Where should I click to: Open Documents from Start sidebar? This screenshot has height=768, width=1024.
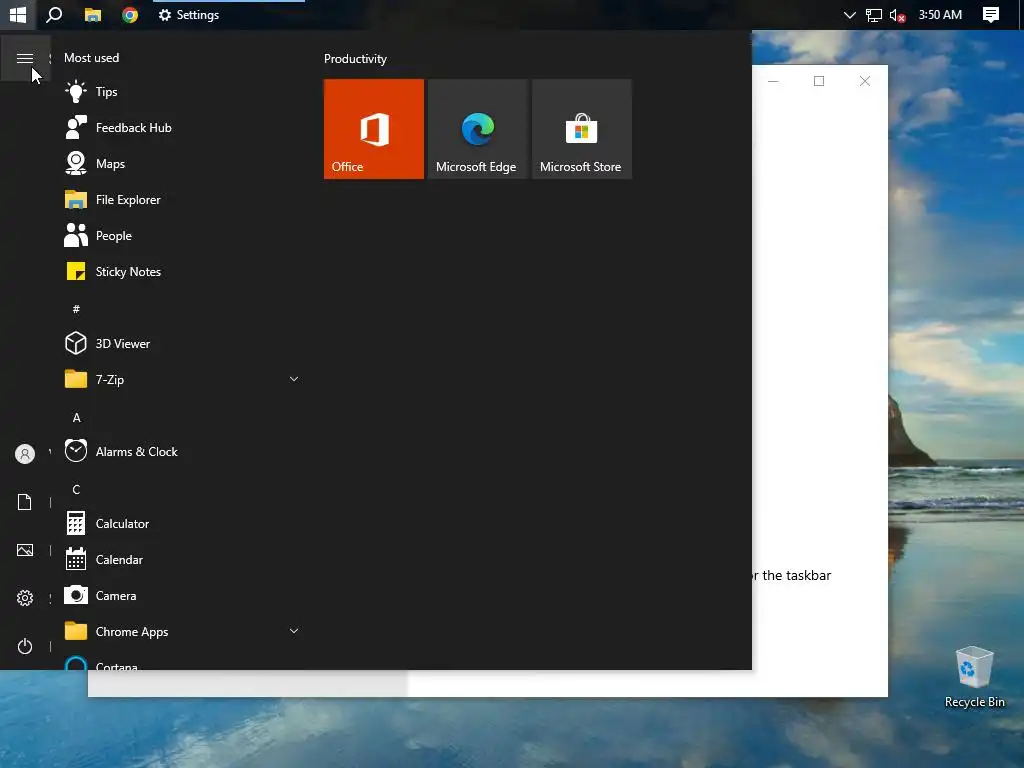click(25, 502)
